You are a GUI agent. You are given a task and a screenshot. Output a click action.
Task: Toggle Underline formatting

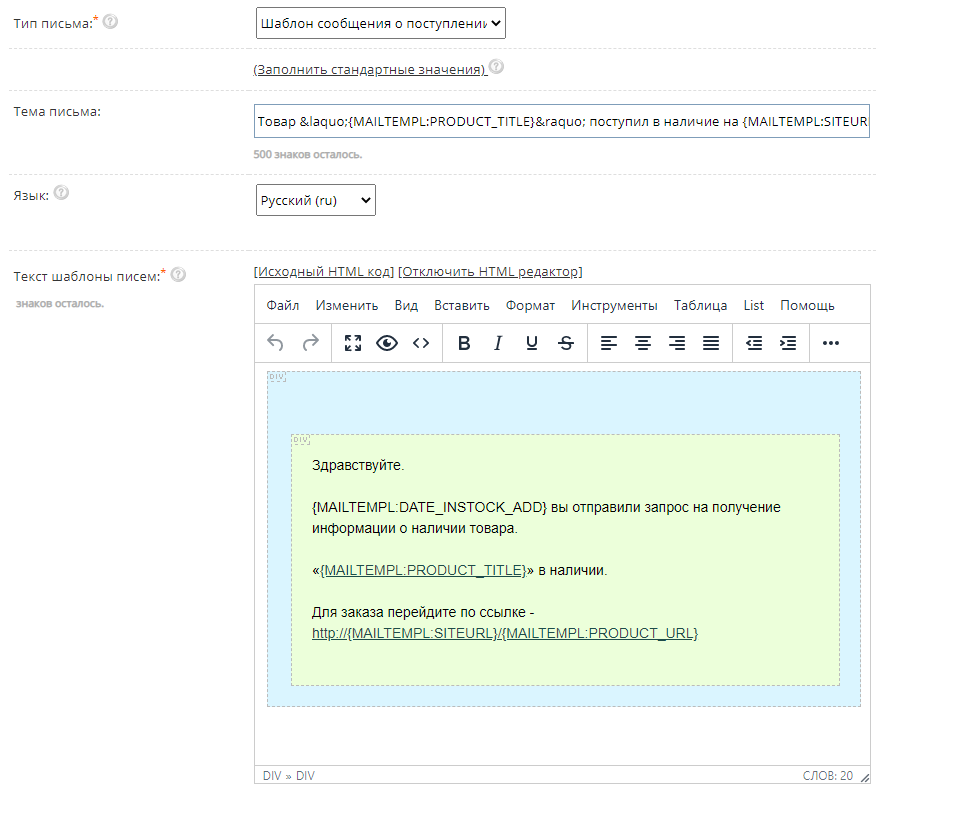click(532, 343)
